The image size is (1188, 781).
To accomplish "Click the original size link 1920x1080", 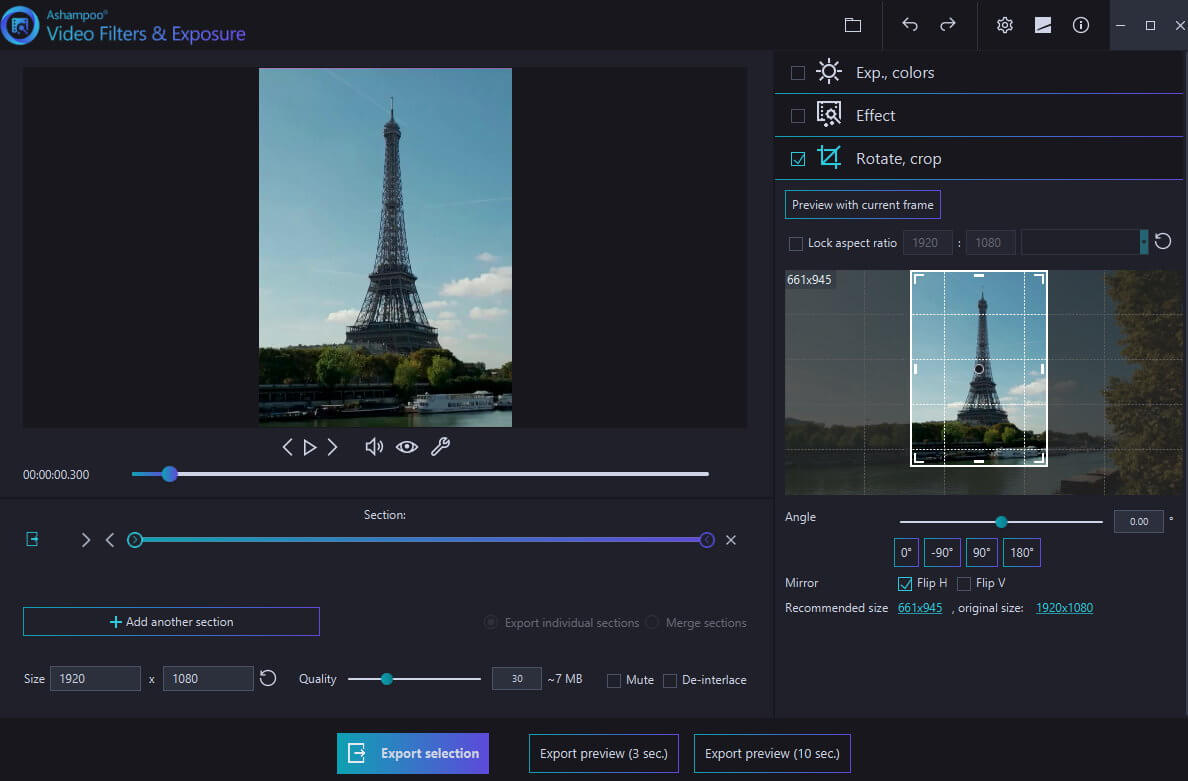I will [x=1064, y=607].
